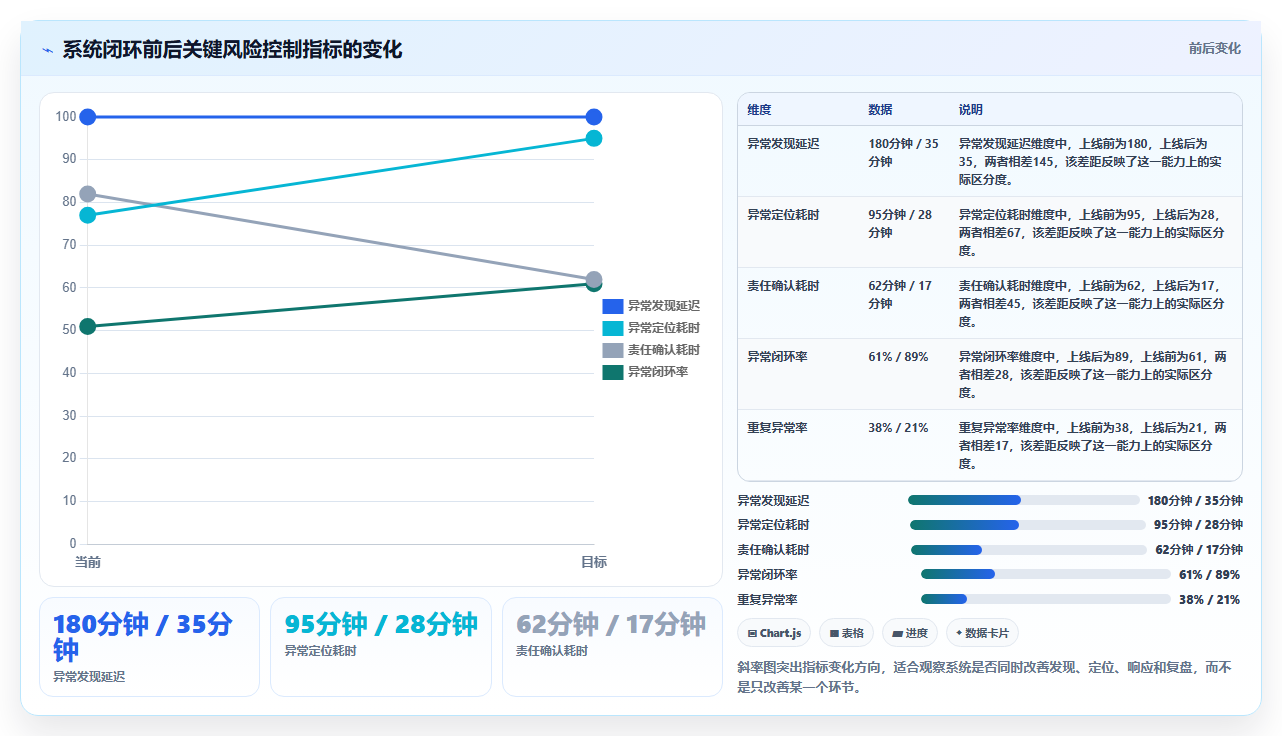1282x736 pixels.
Task: Click the 61% / 89% value beside progress bar
Action: (1210, 575)
